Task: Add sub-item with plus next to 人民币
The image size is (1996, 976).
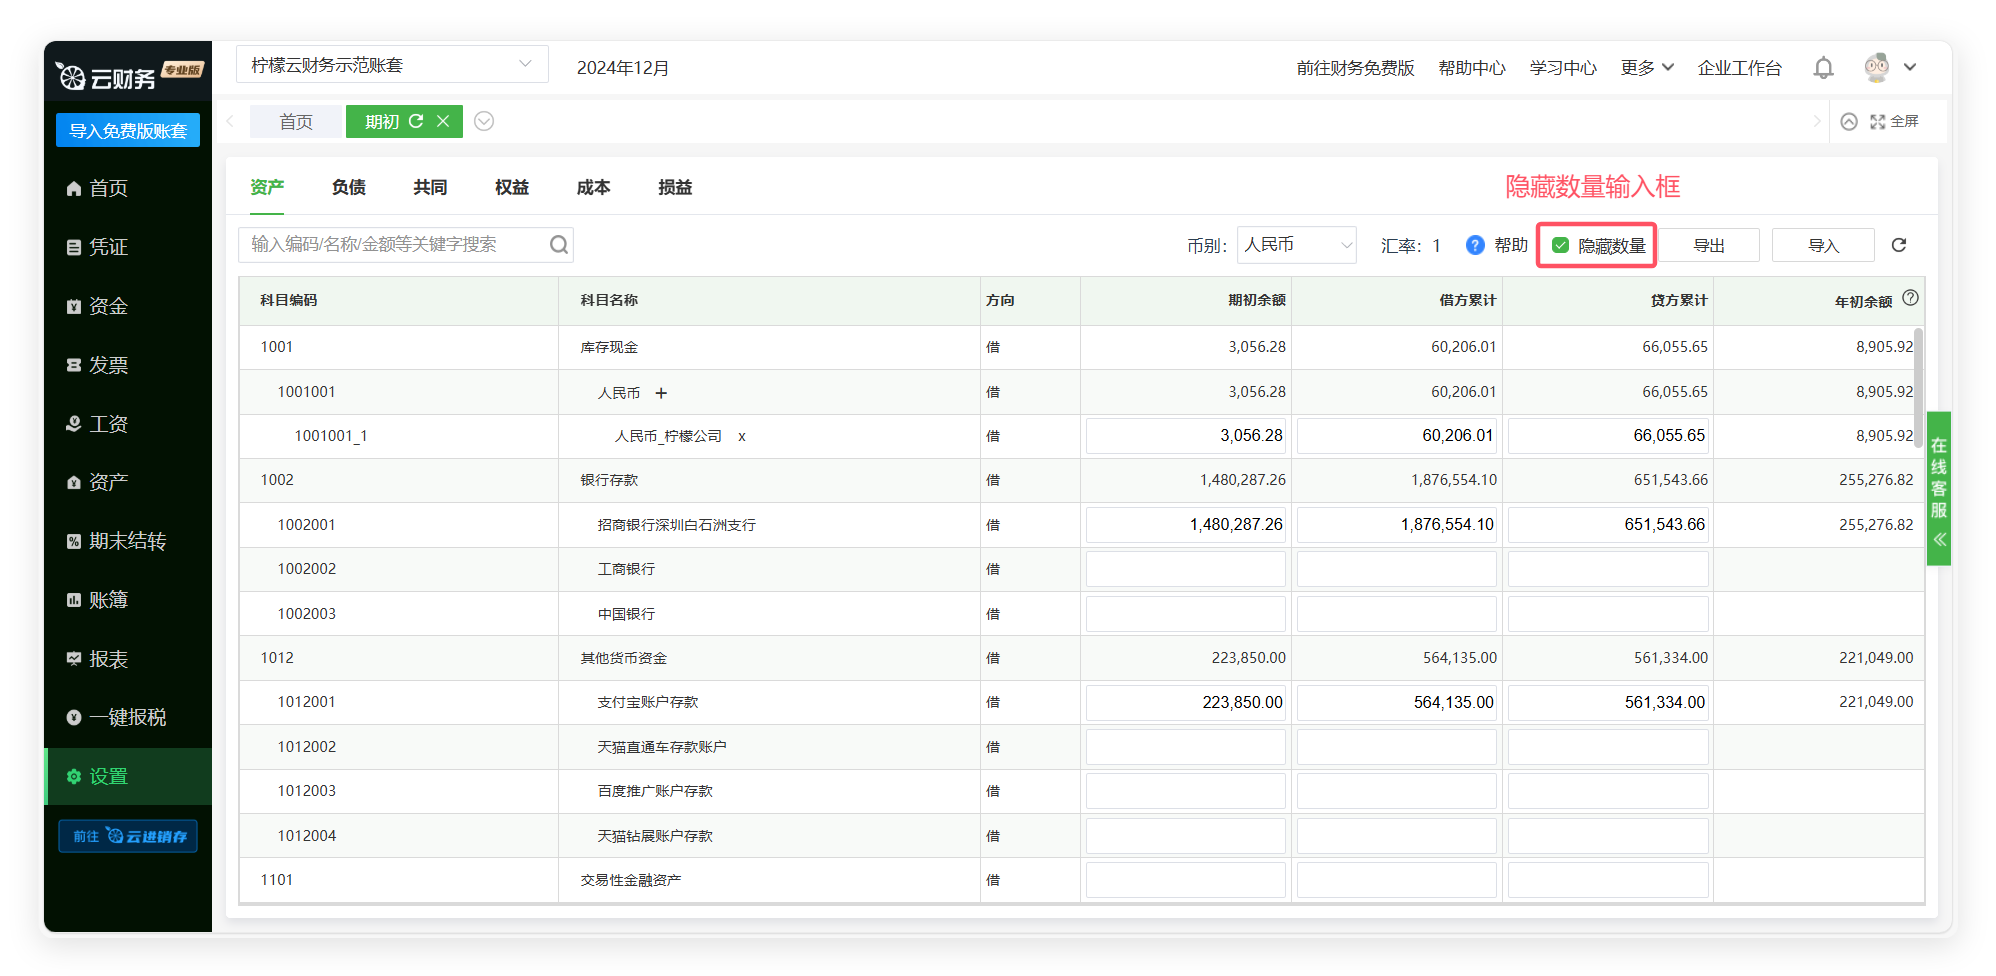Action: 661,393
